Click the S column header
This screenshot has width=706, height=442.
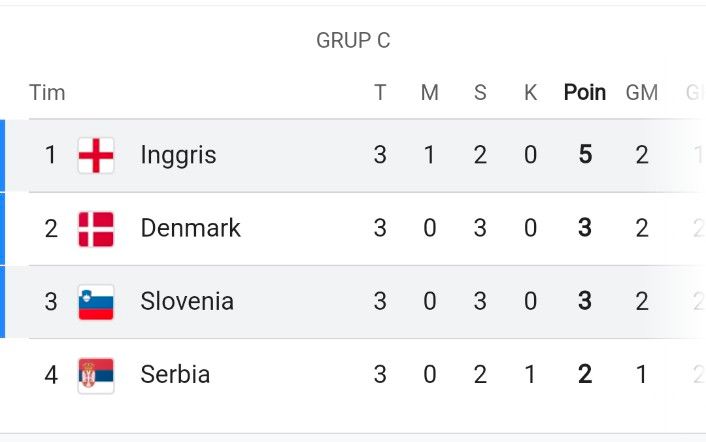click(480, 93)
